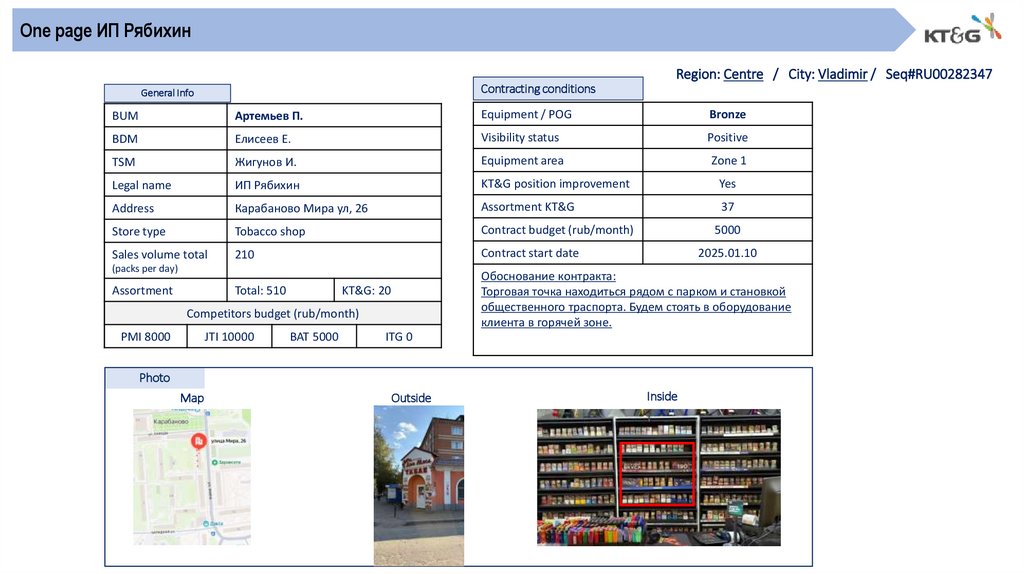Open the Centre region link
This screenshot has height=574, width=1024.
[x=743, y=74]
